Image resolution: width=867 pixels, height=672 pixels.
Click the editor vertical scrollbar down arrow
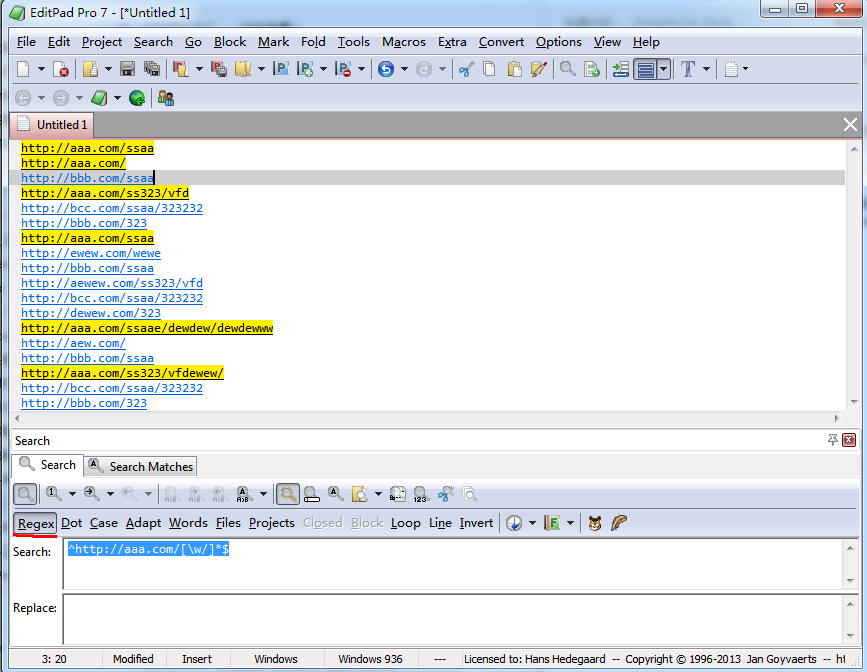[x=854, y=402]
